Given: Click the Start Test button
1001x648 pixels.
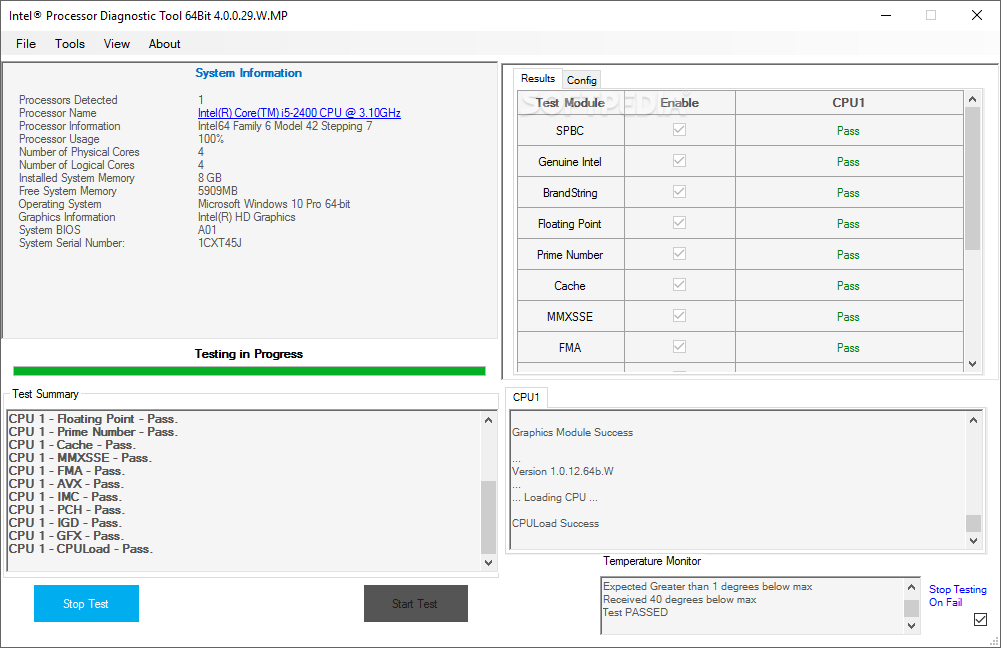Looking at the screenshot, I should (x=416, y=603).
